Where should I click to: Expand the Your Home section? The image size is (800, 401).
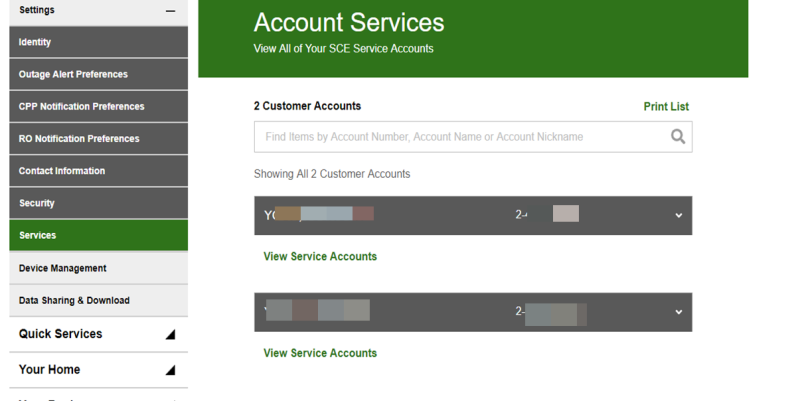(x=169, y=370)
